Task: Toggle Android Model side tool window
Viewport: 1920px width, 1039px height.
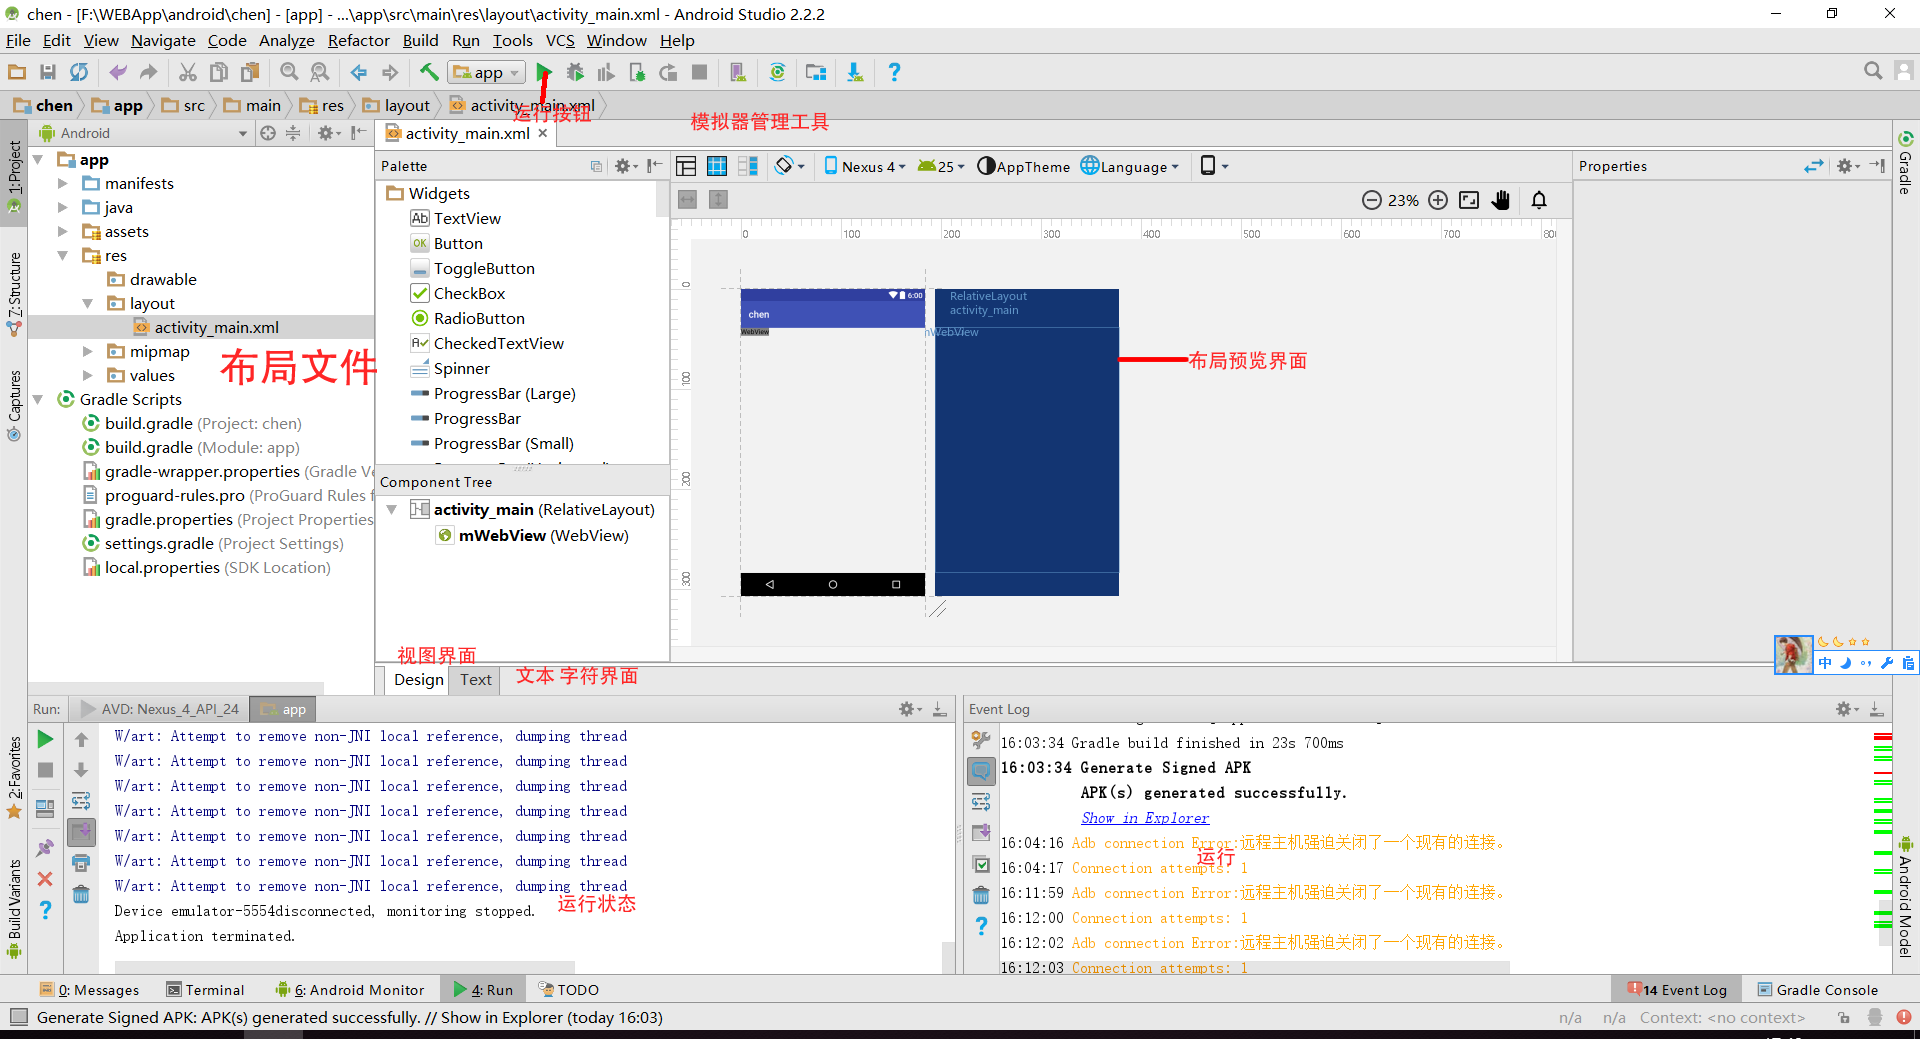Action: tap(1906, 897)
